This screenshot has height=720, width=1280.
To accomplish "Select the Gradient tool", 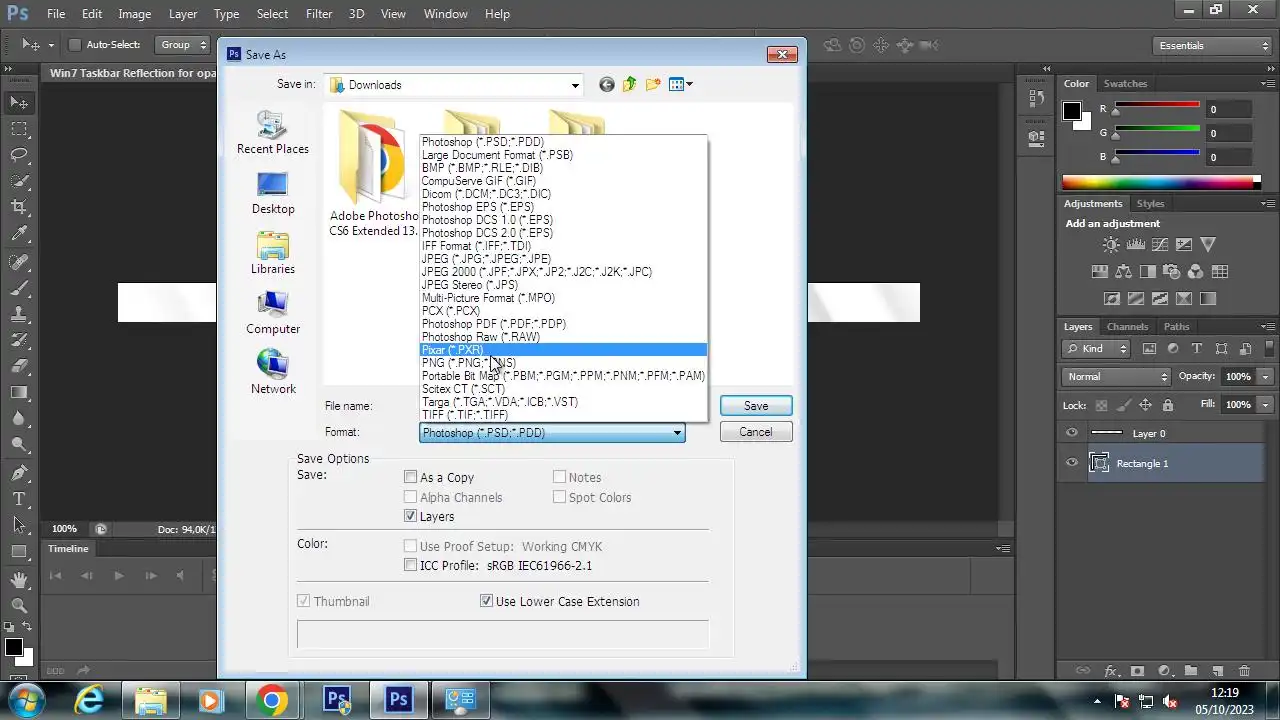I will pos(19,392).
